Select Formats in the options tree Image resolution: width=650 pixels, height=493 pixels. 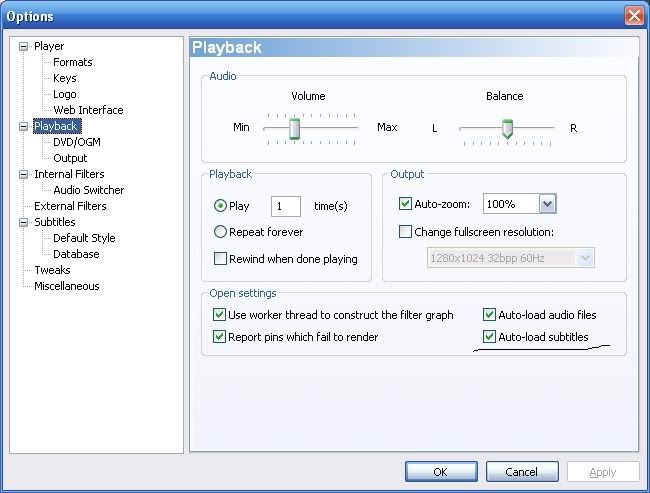tap(73, 62)
